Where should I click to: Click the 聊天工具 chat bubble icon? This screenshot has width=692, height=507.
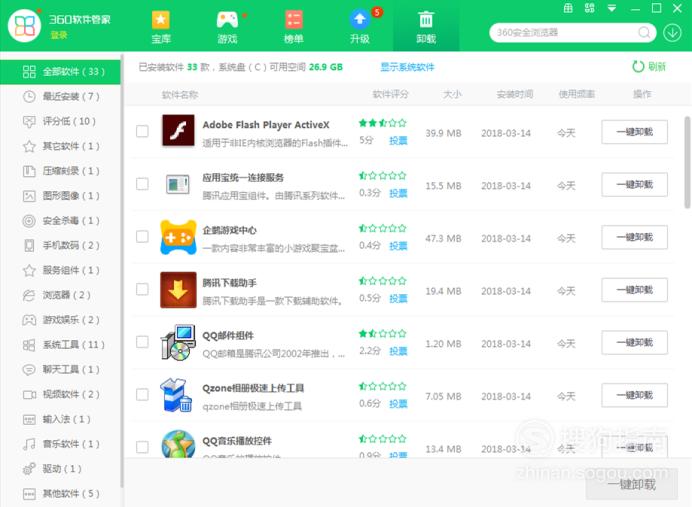(x=29, y=369)
